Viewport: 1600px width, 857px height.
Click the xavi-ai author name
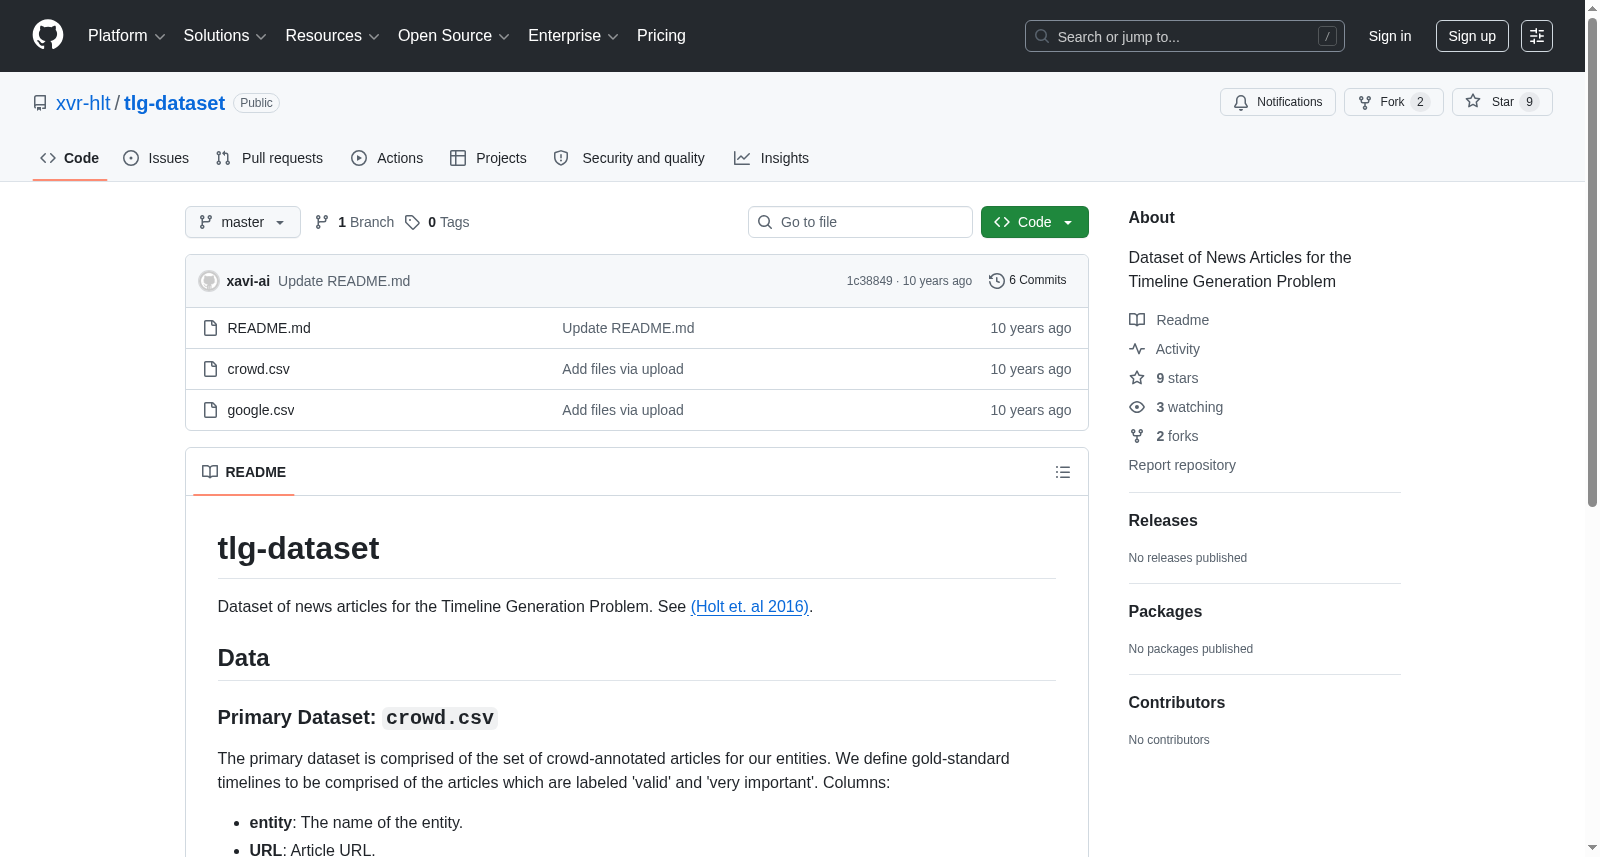(248, 281)
